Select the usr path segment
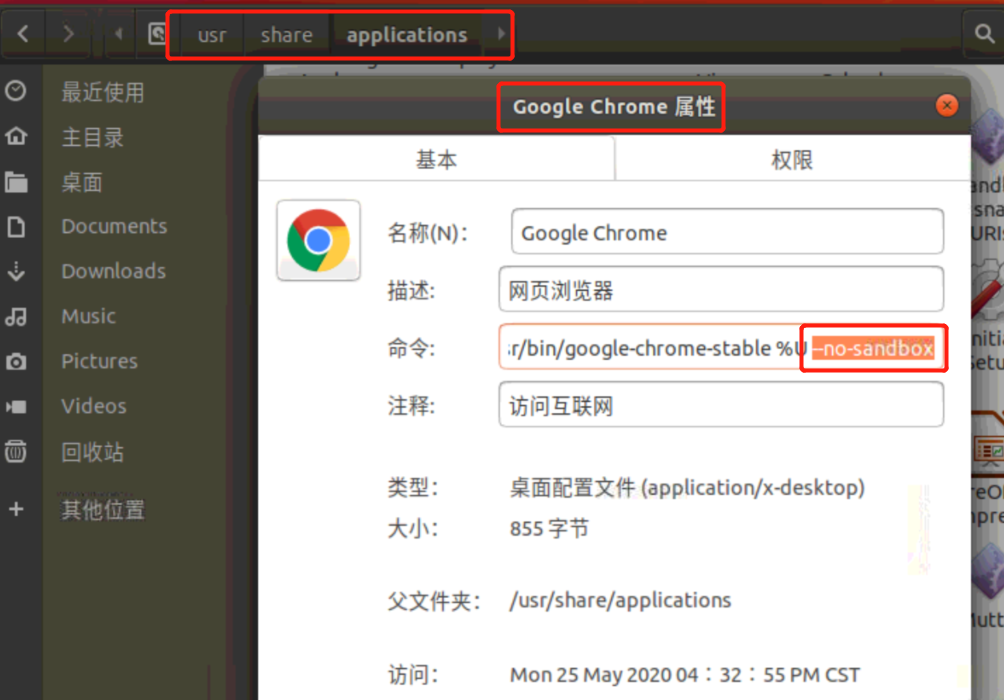The image size is (1004, 700). 211,35
